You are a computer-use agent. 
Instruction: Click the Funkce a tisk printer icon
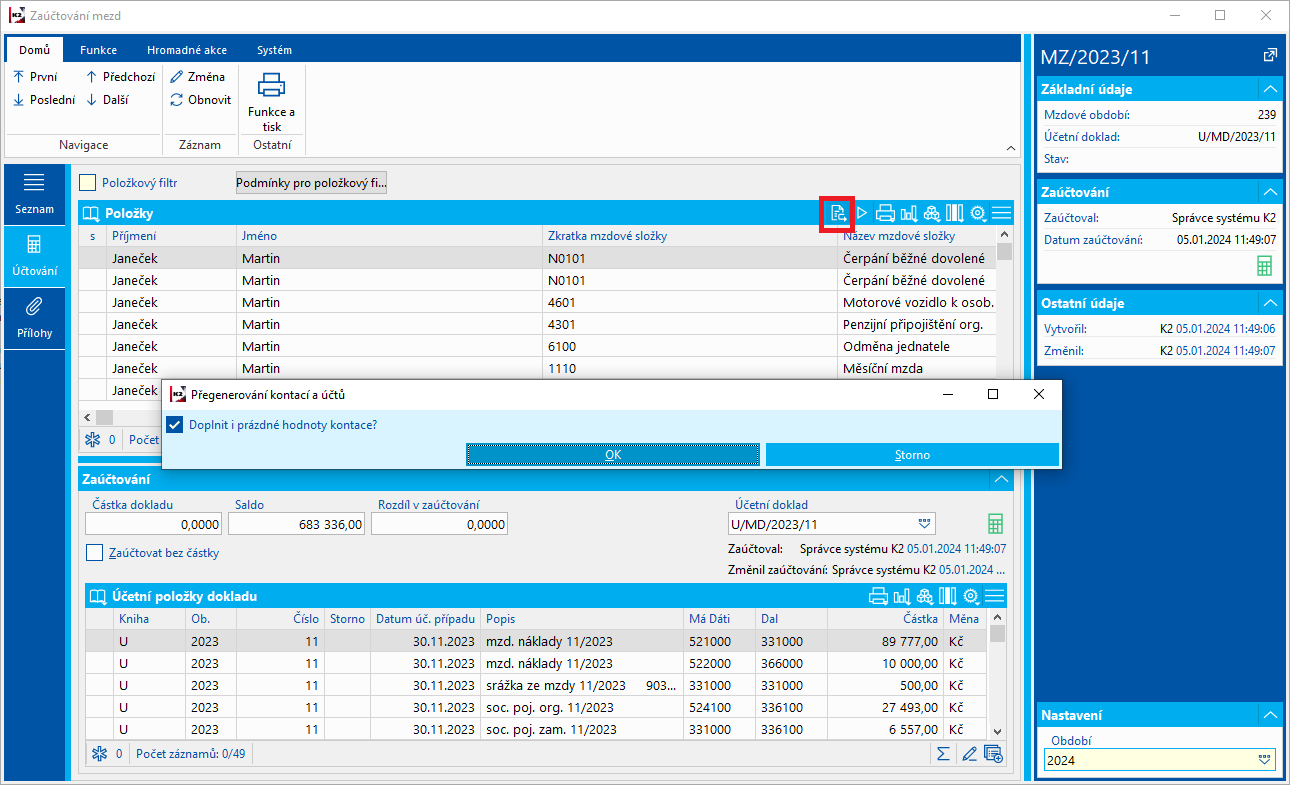click(x=272, y=87)
